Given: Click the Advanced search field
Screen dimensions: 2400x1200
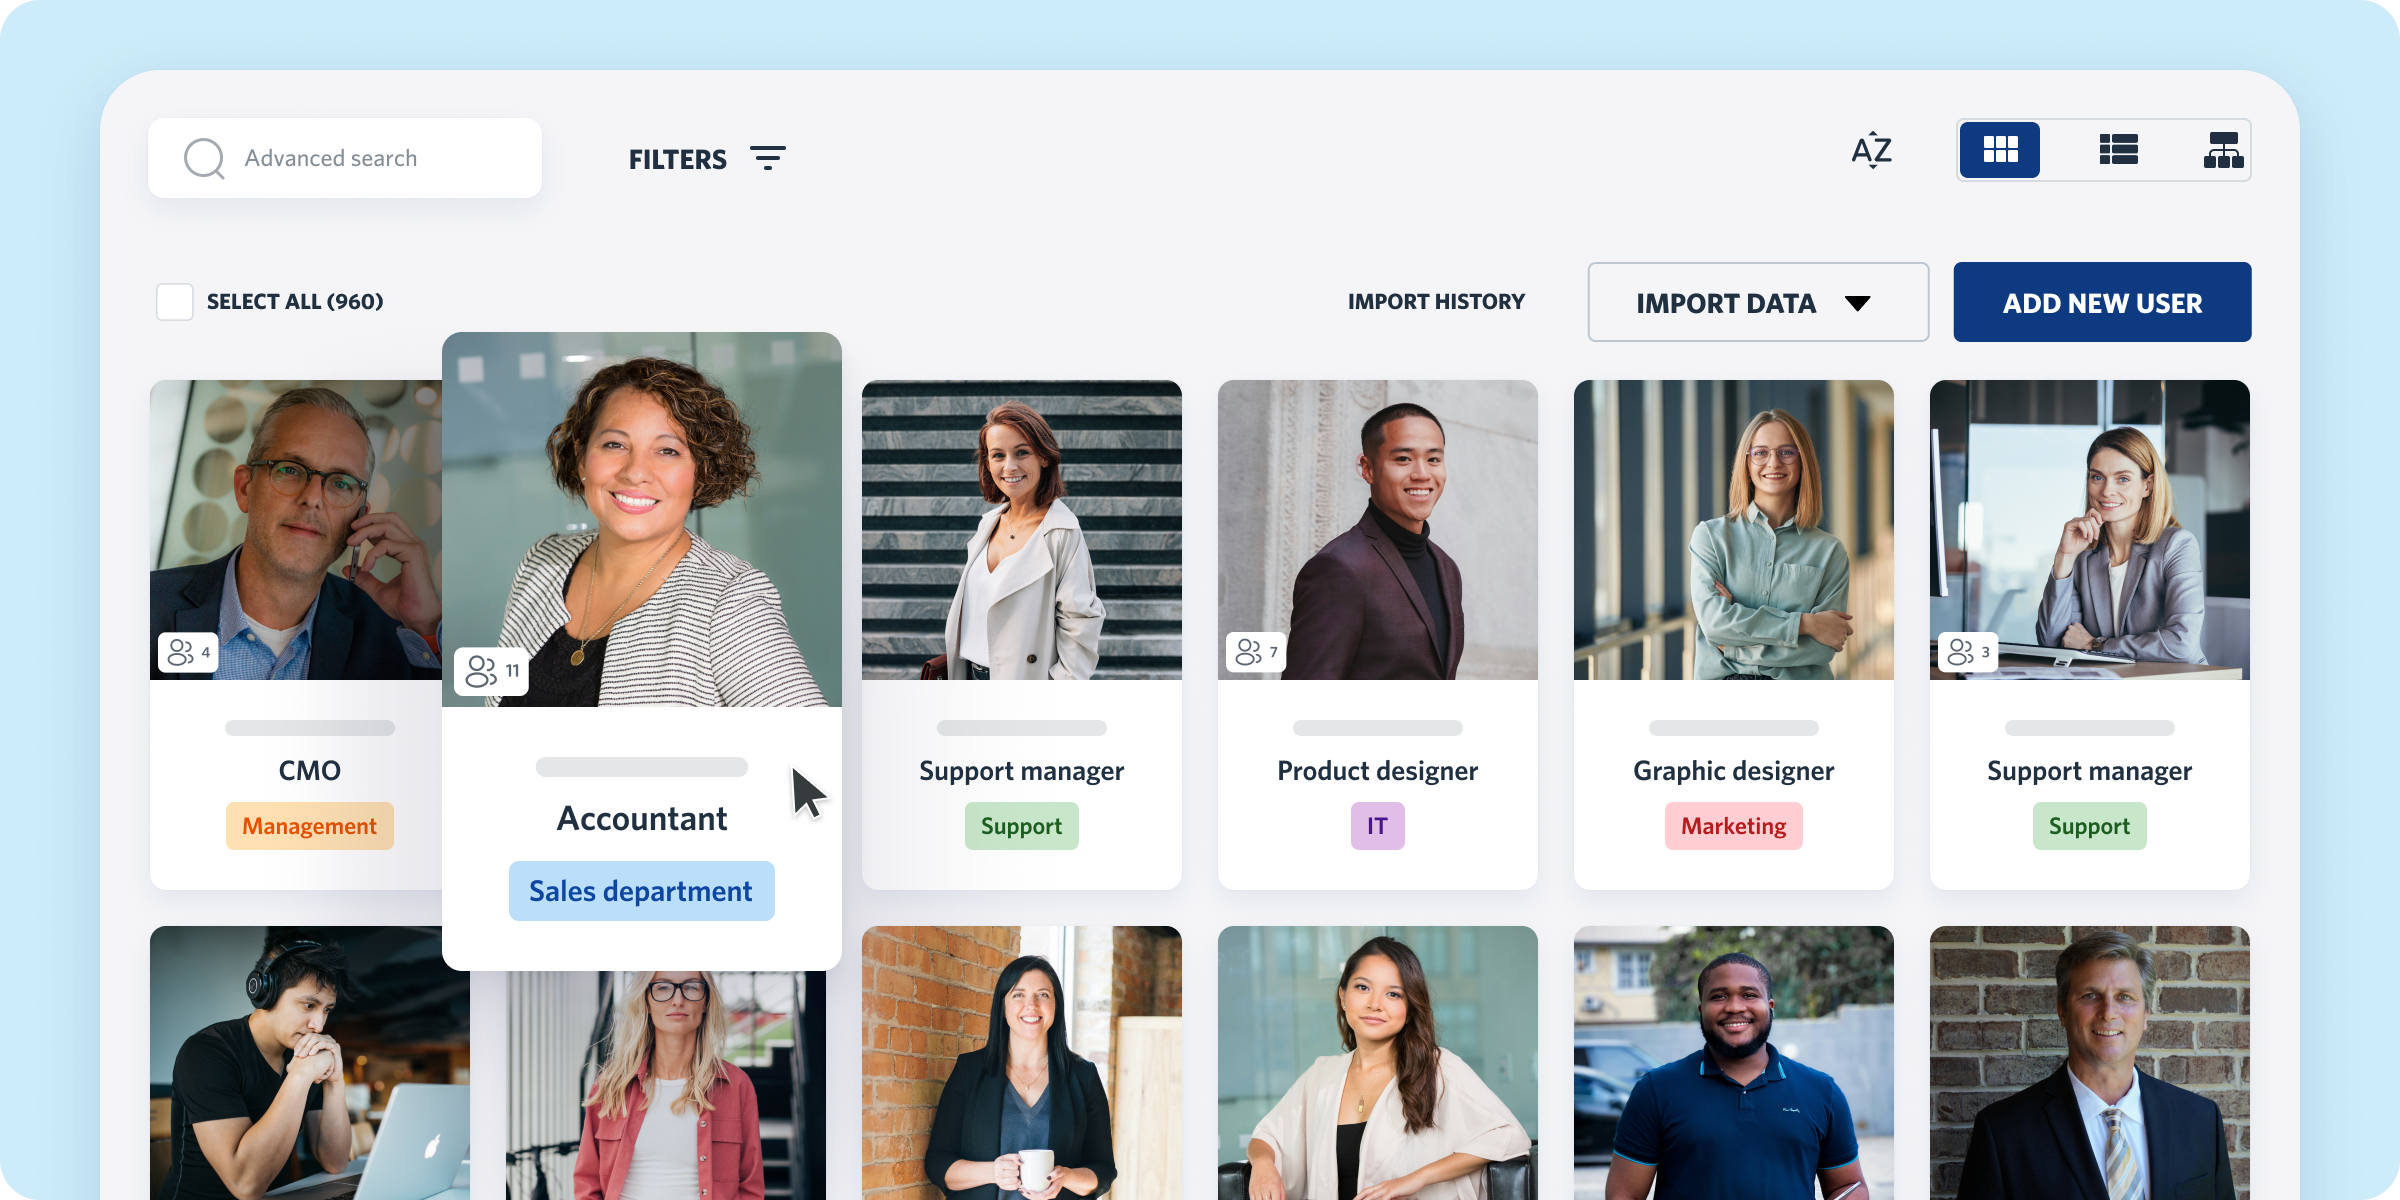Looking at the screenshot, I should 345,158.
